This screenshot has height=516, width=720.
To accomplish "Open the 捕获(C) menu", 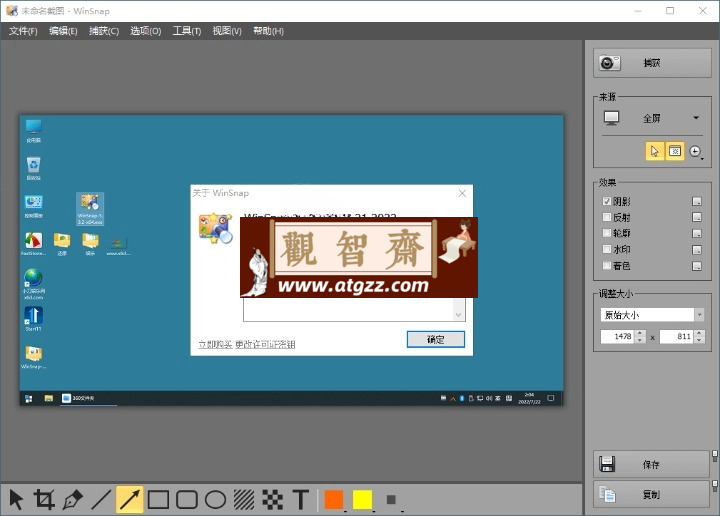I will tap(104, 31).
